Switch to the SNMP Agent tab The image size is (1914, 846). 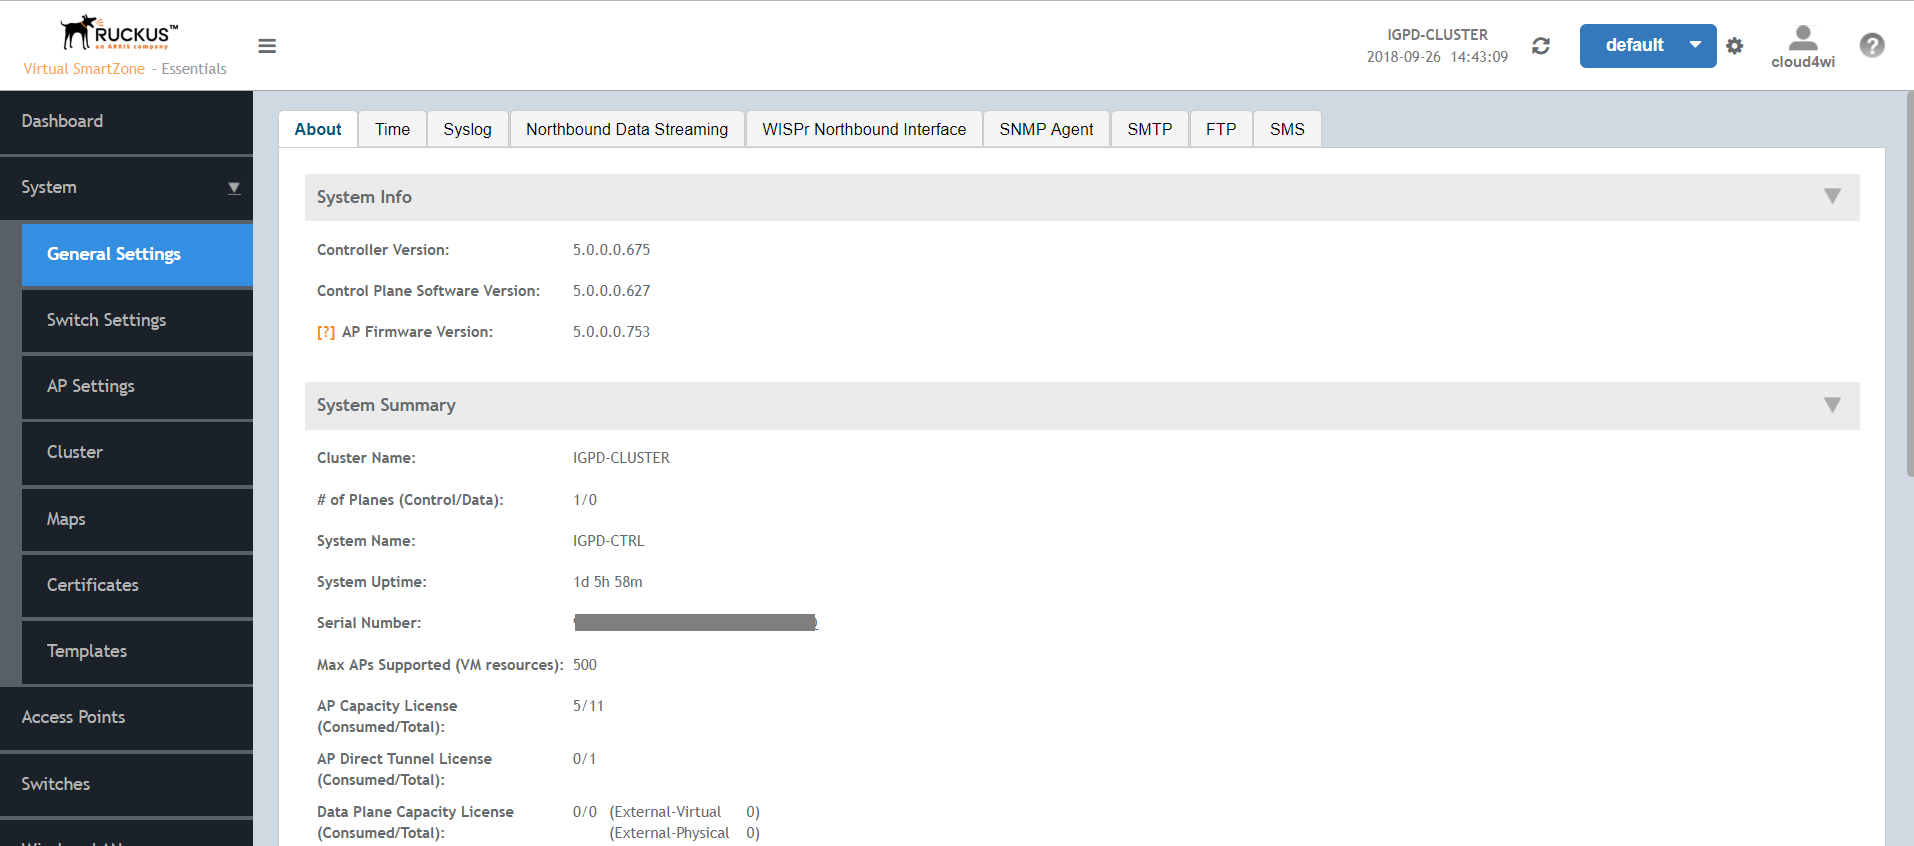(1046, 129)
